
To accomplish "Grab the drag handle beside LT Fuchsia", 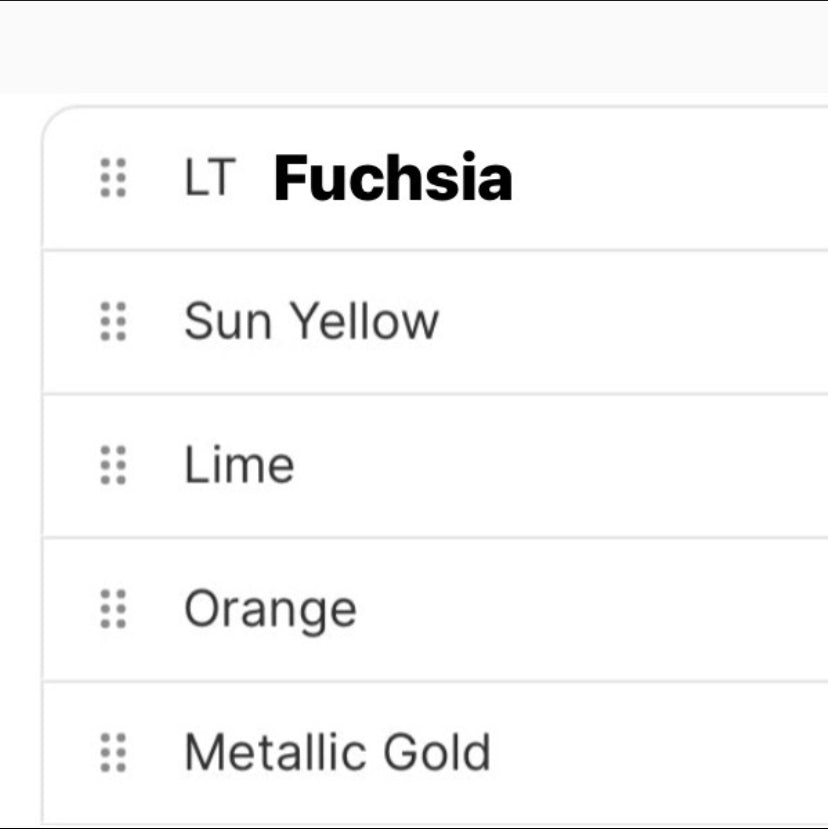I will (114, 178).
